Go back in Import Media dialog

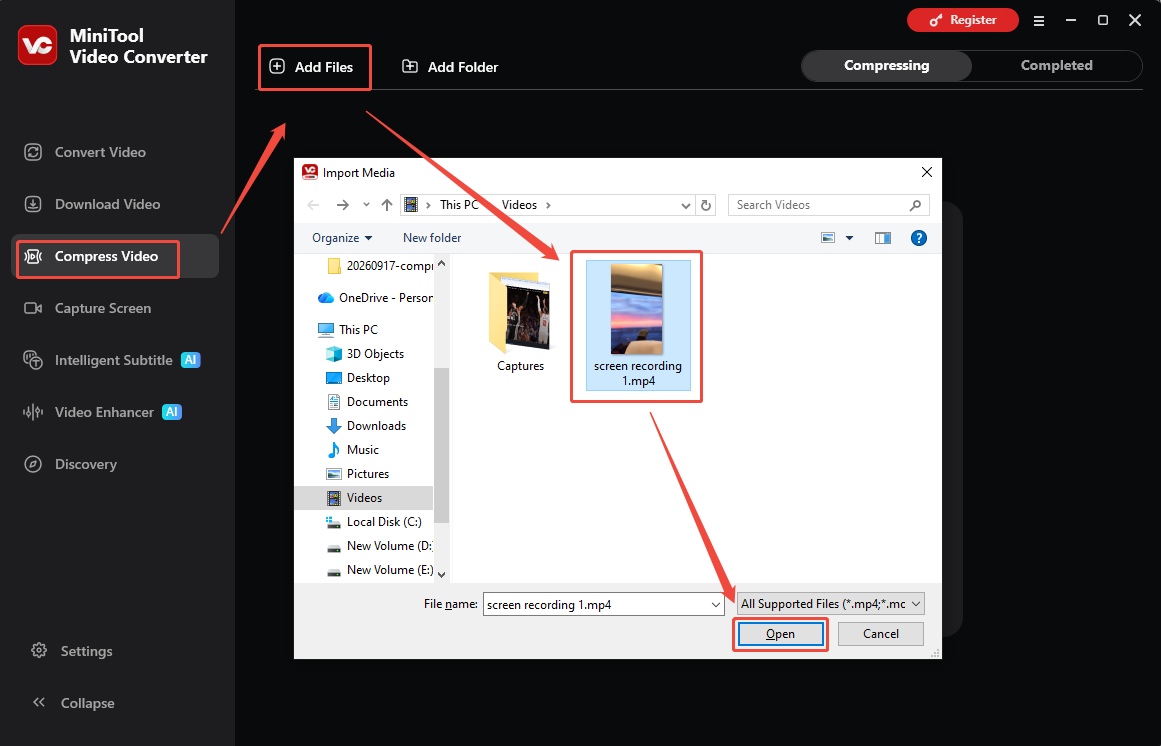point(313,205)
